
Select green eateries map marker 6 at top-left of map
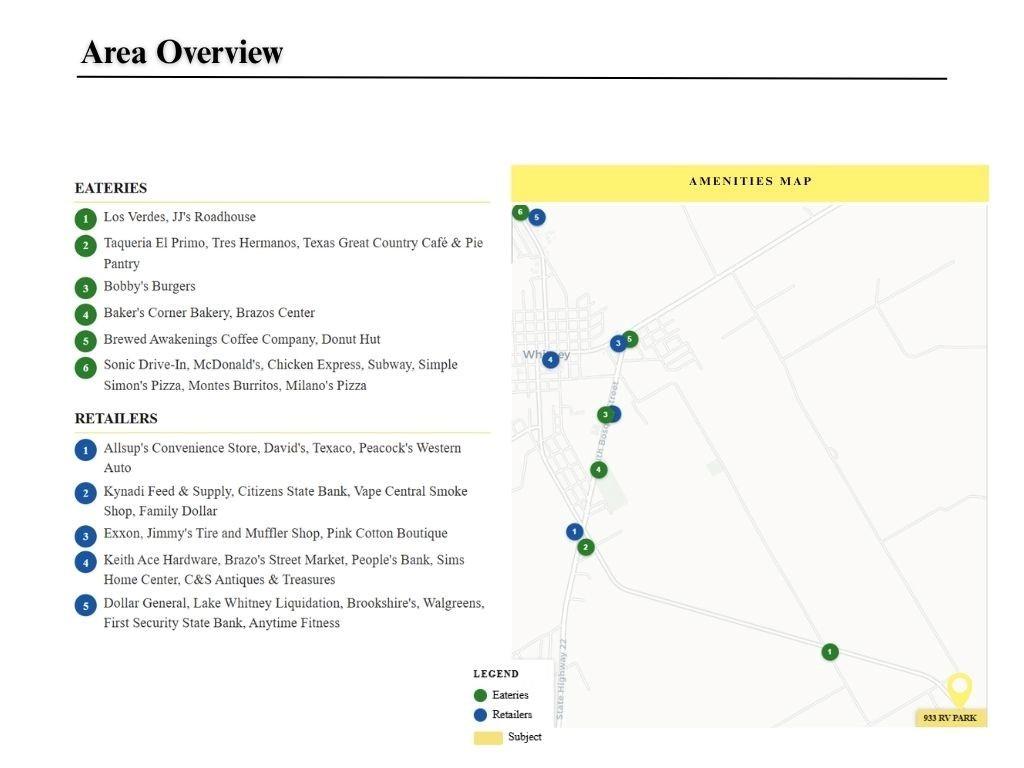click(x=520, y=212)
